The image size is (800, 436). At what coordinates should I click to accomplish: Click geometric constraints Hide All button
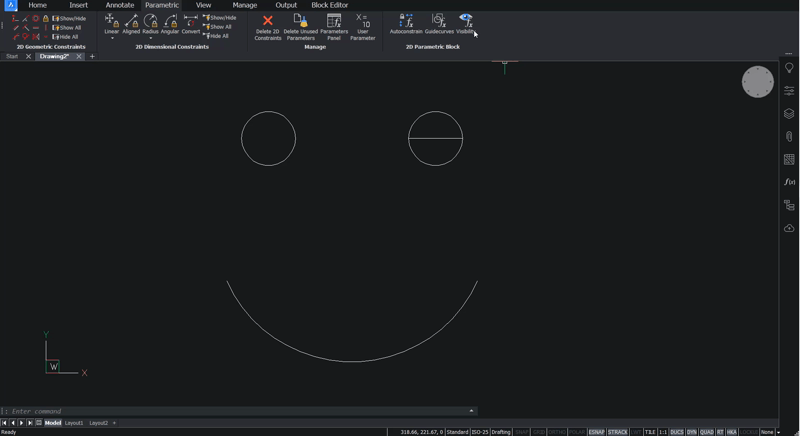coord(65,37)
